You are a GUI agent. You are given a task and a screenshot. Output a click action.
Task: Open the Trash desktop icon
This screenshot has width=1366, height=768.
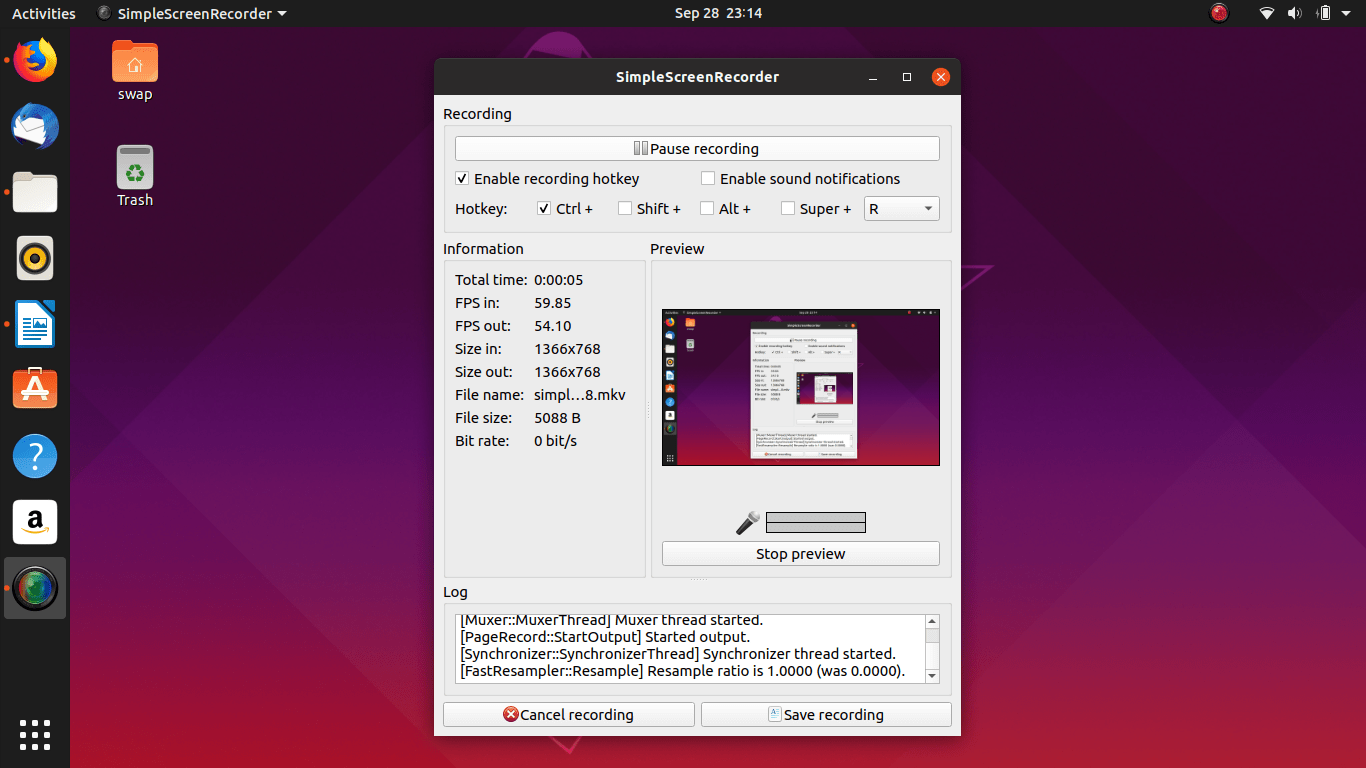[x=135, y=176]
